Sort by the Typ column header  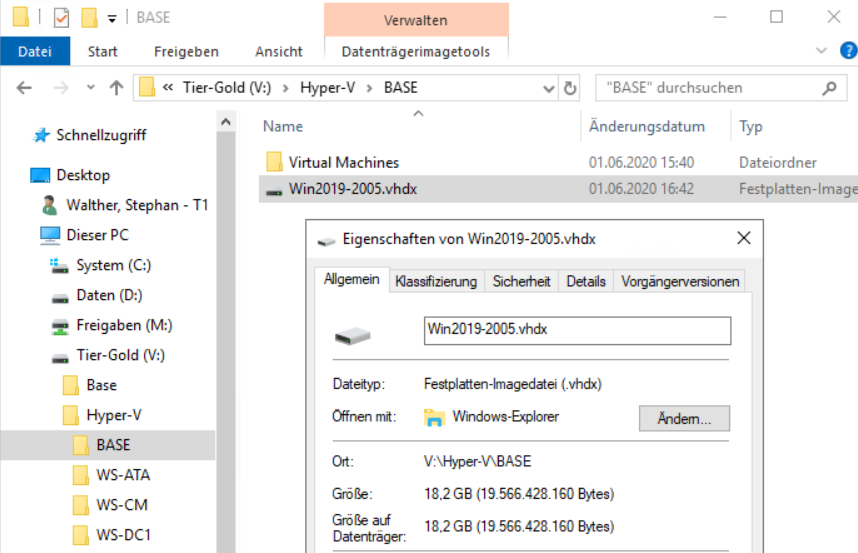(x=751, y=126)
